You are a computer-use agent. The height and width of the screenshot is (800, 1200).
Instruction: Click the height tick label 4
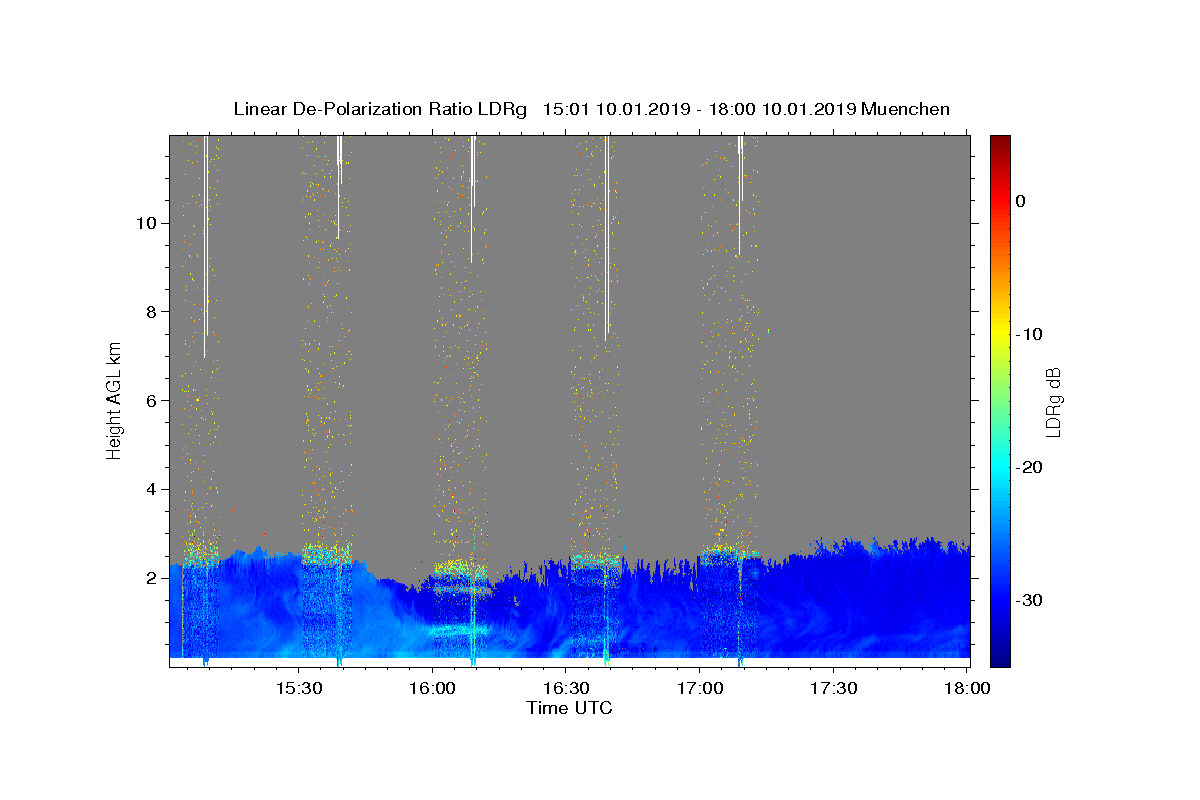pos(149,489)
